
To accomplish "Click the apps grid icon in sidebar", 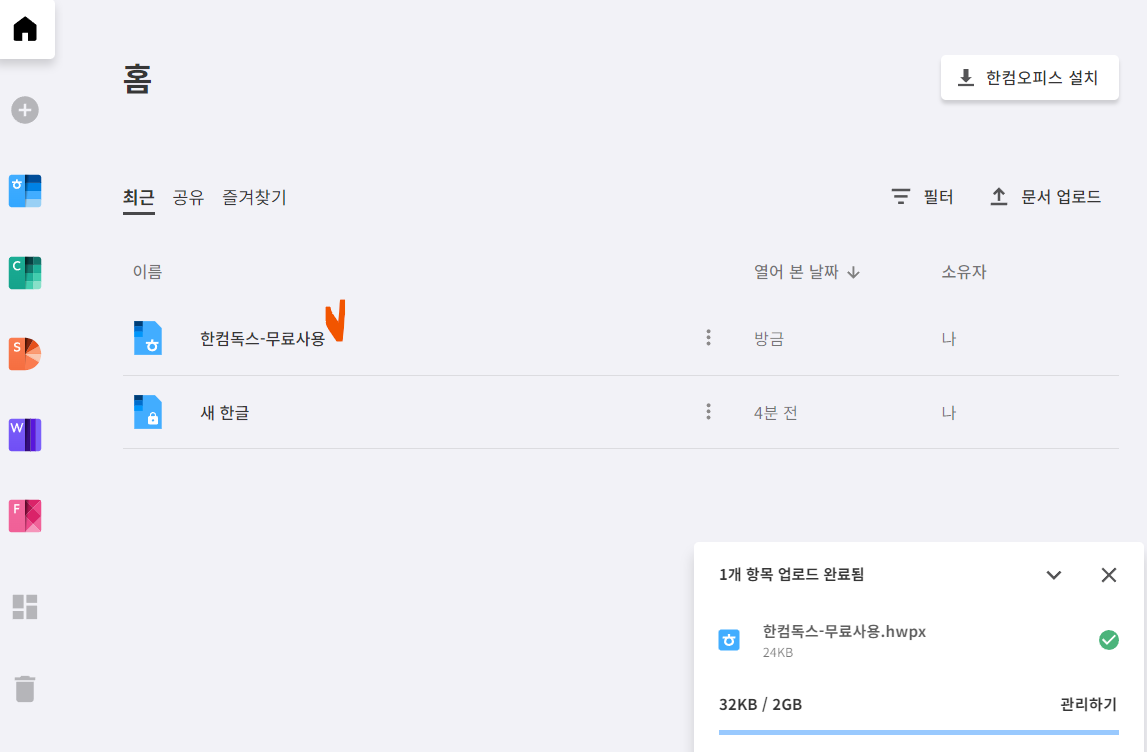I will point(23,606).
